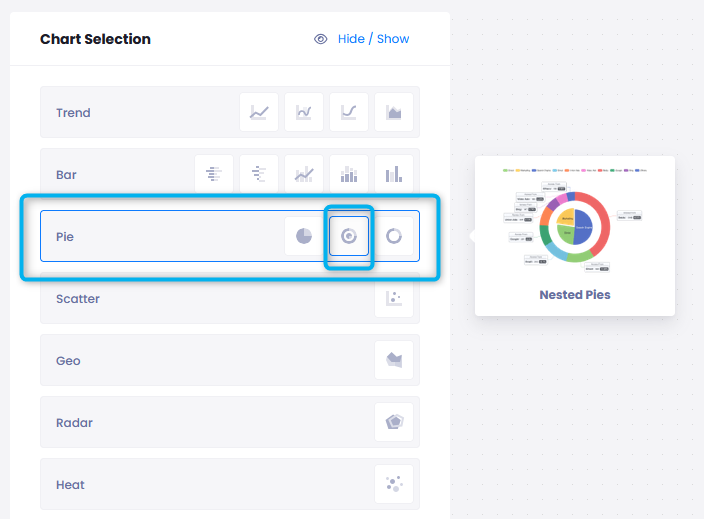
Task: Select the basic pie chart icon
Action: (x=304, y=237)
